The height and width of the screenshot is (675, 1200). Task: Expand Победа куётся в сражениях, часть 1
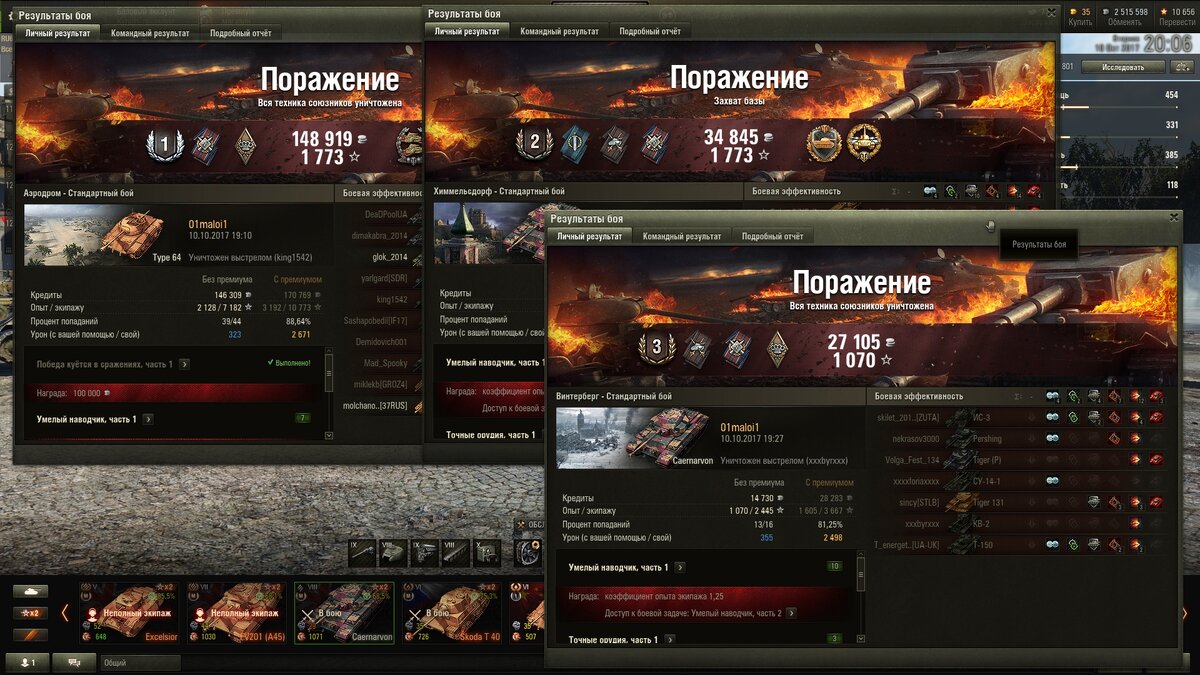coord(184,364)
